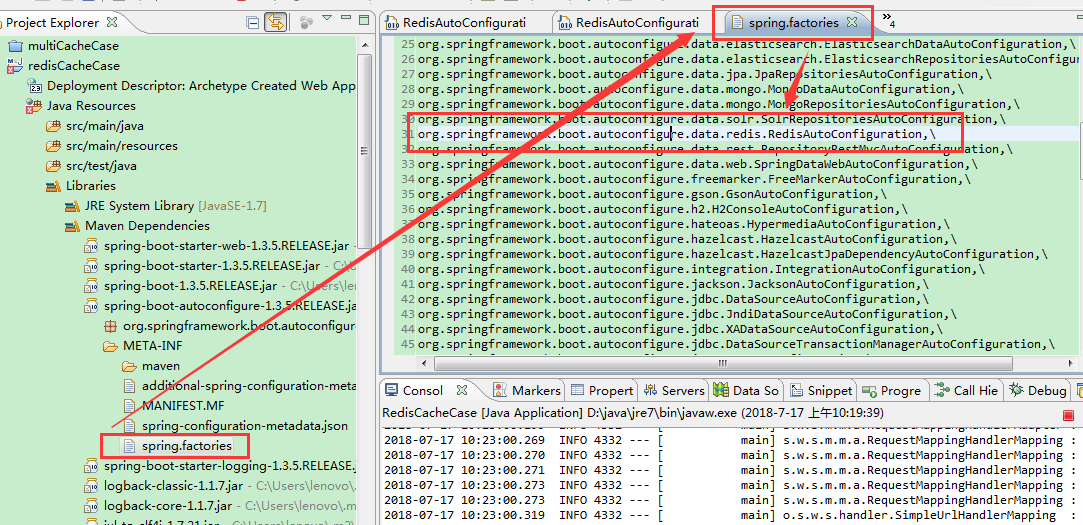Click console log line SimpleUrlHandlerMapping
The width and height of the screenshot is (1083, 525).
[x=729, y=515]
